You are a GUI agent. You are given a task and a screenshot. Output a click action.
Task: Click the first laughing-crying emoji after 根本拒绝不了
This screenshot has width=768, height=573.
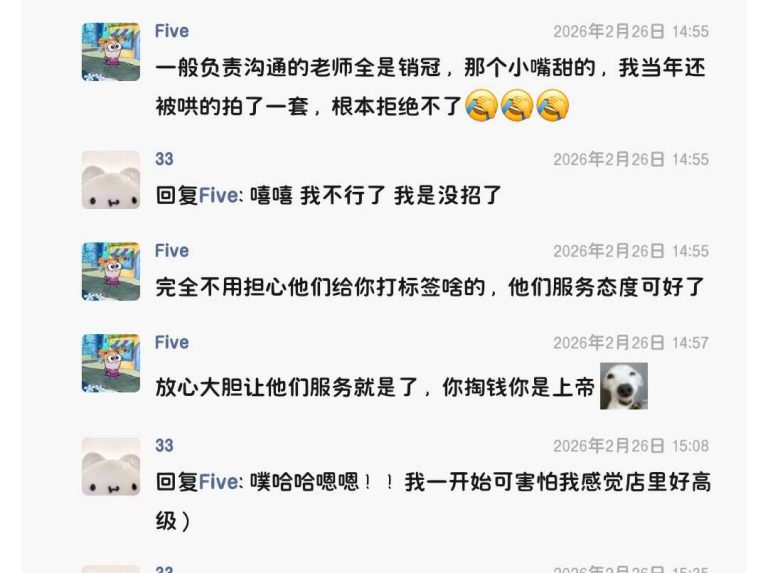point(481,105)
